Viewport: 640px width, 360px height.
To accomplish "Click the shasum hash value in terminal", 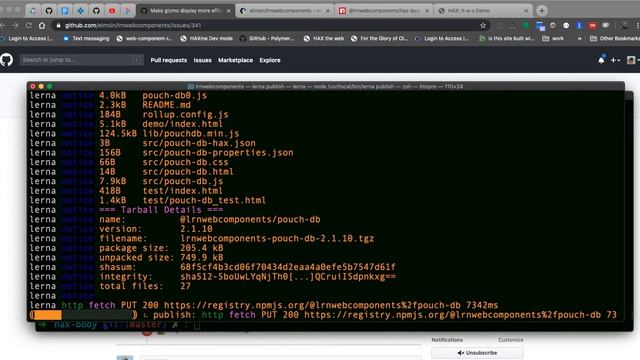I will (x=288, y=267).
